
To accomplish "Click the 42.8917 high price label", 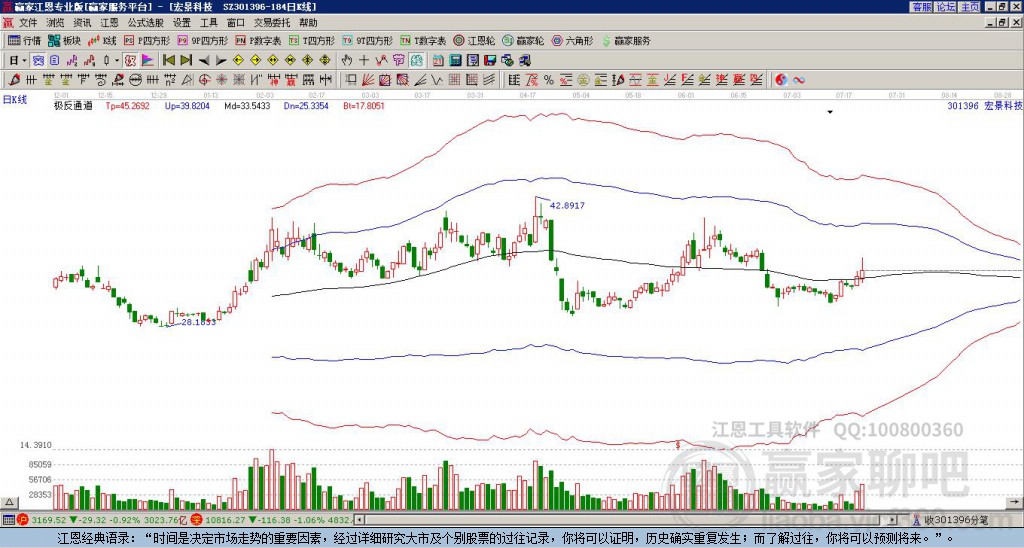I will (567, 205).
